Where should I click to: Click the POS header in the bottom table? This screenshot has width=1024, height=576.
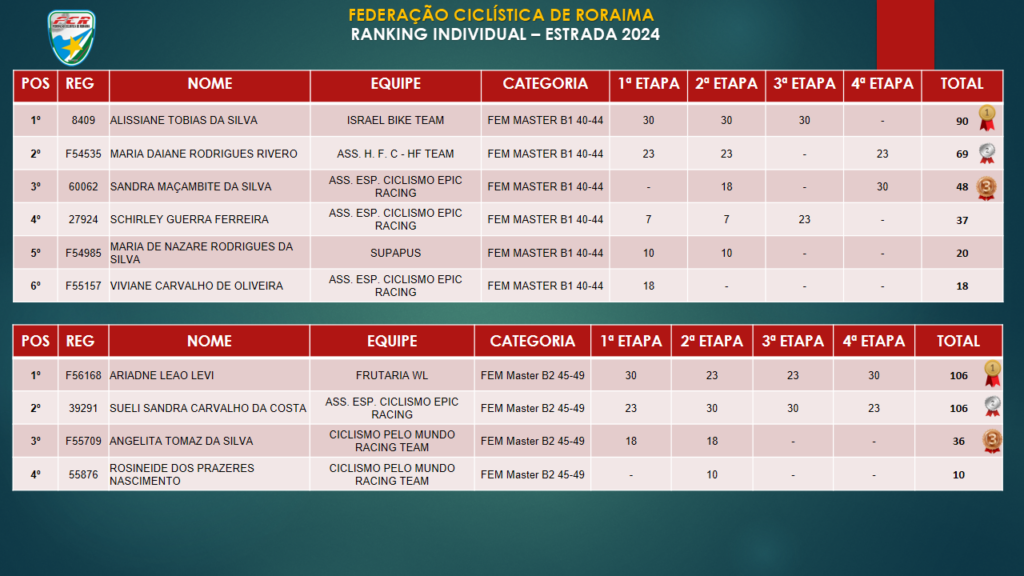click(x=35, y=341)
